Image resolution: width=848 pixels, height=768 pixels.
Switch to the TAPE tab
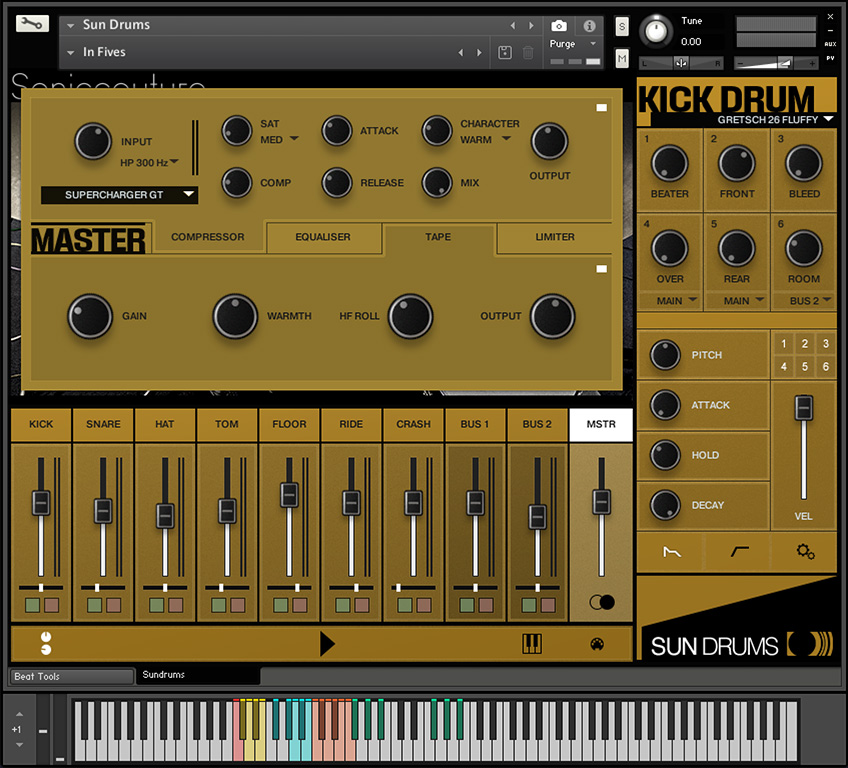(438, 237)
